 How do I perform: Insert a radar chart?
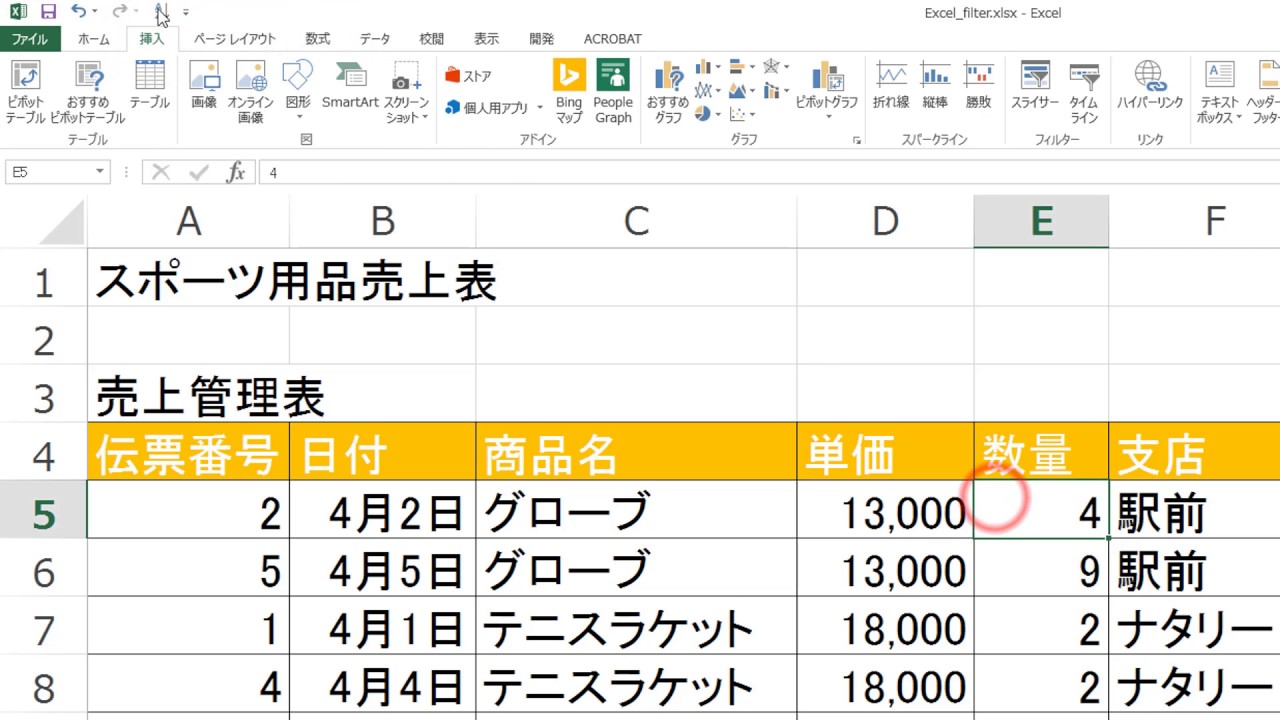click(x=776, y=67)
